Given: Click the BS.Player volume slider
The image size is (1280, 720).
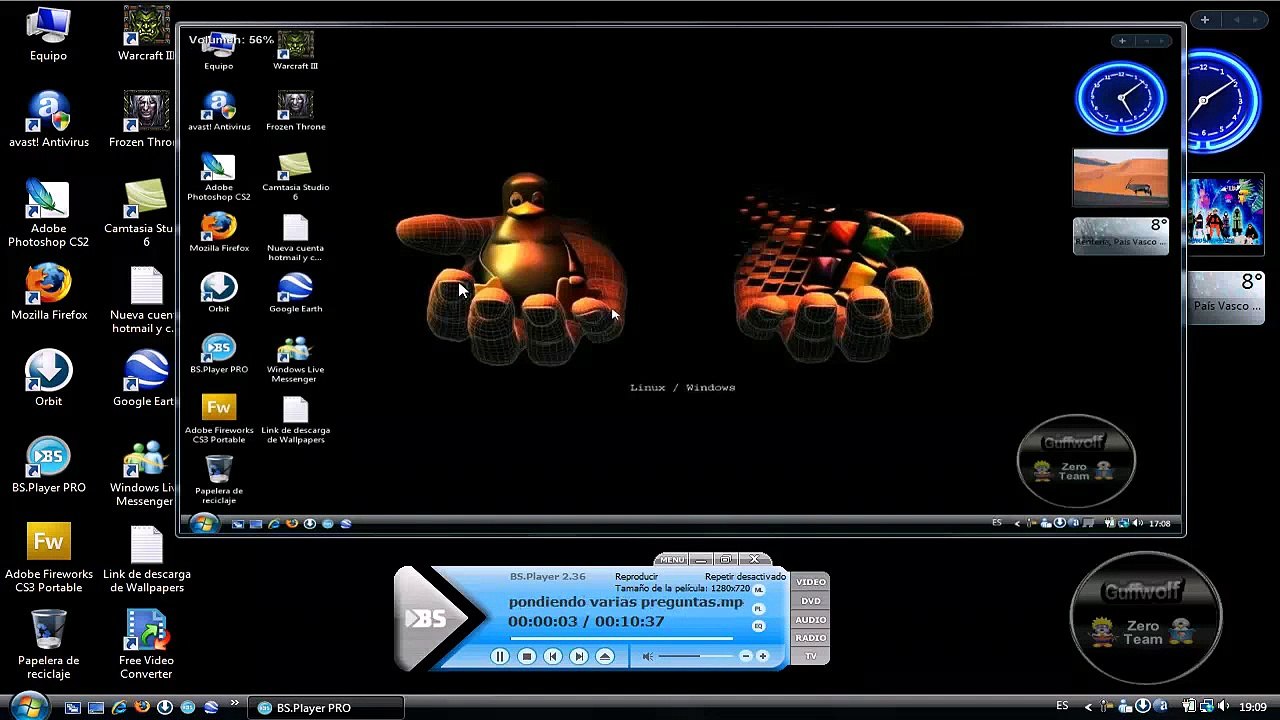Looking at the screenshot, I should pos(696,656).
